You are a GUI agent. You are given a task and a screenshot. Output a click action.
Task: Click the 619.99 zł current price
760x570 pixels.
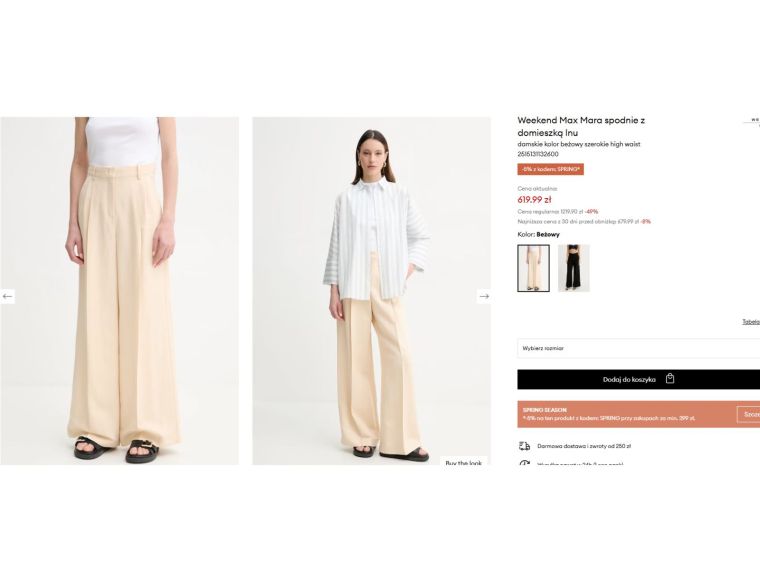[x=535, y=200]
